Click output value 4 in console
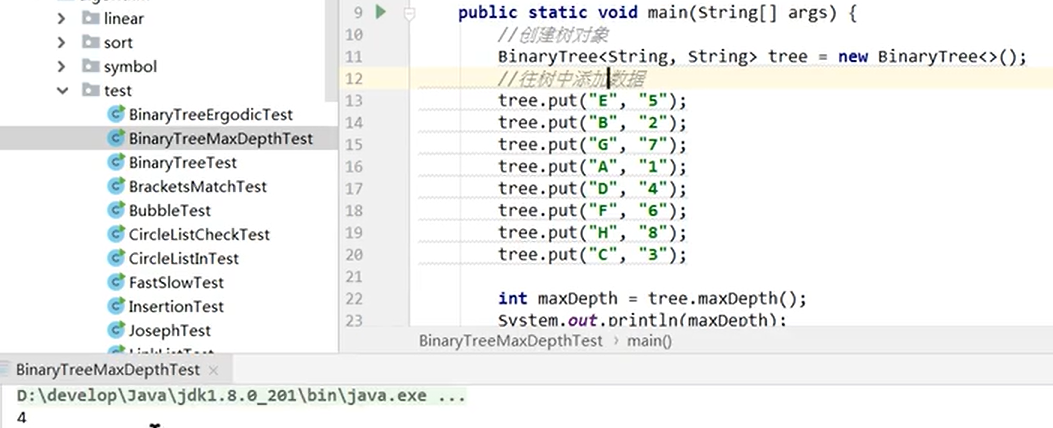1053x428 pixels. click(22, 418)
